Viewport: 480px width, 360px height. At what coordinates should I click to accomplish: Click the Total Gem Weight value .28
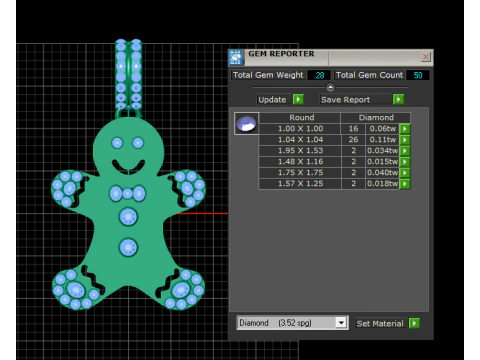pyautogui.click(x=319, y=75)
